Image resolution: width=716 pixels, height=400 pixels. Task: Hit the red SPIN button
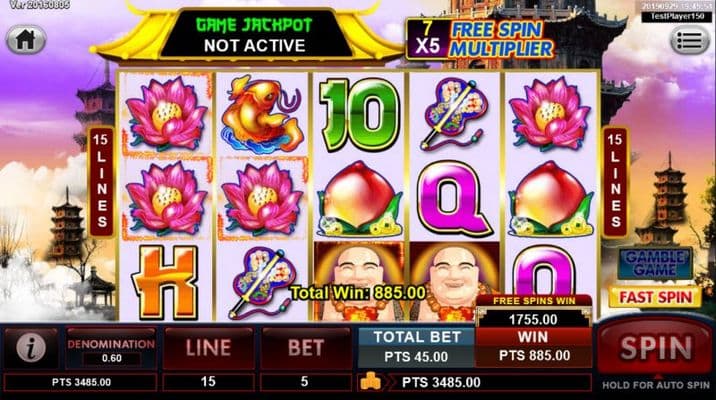point(655,348)
